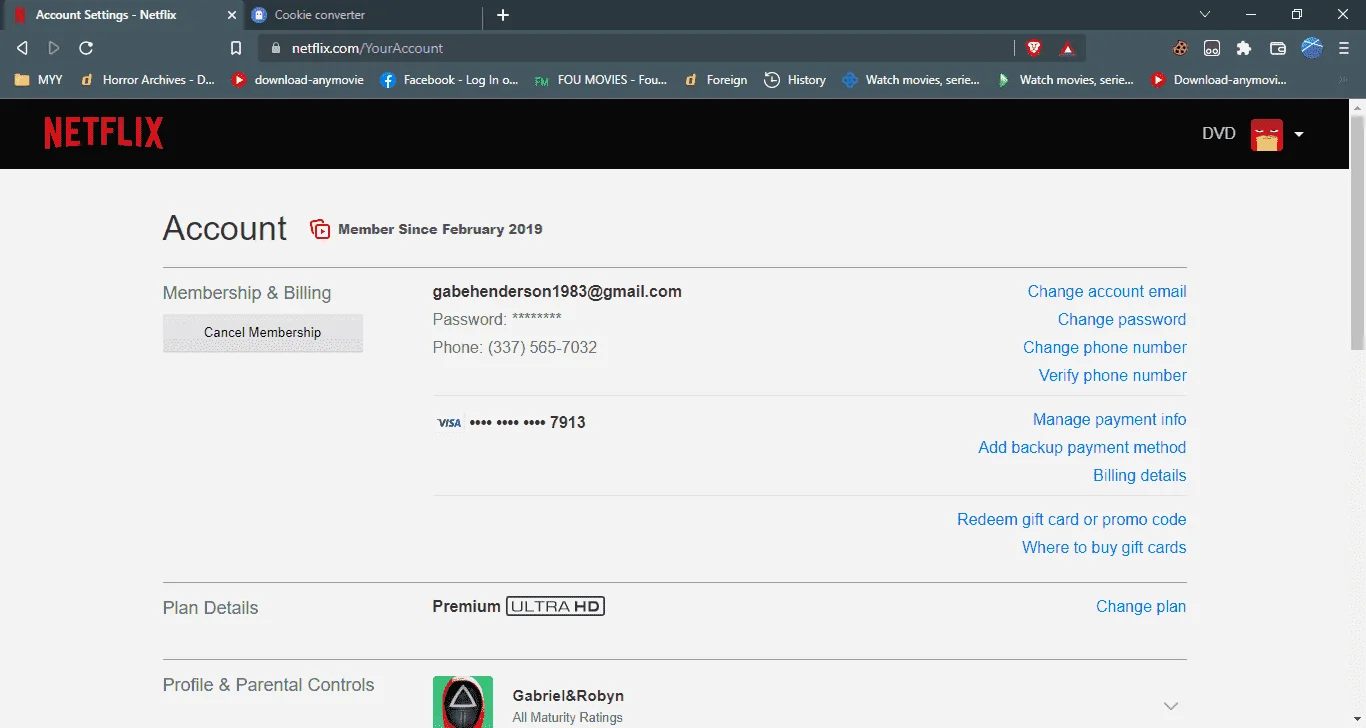Open Manage payment info link

tap(1110, 420)
